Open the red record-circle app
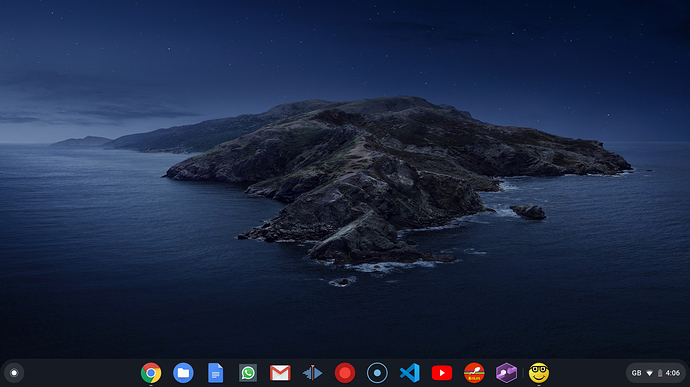The image size is (690, 387). 345,373
